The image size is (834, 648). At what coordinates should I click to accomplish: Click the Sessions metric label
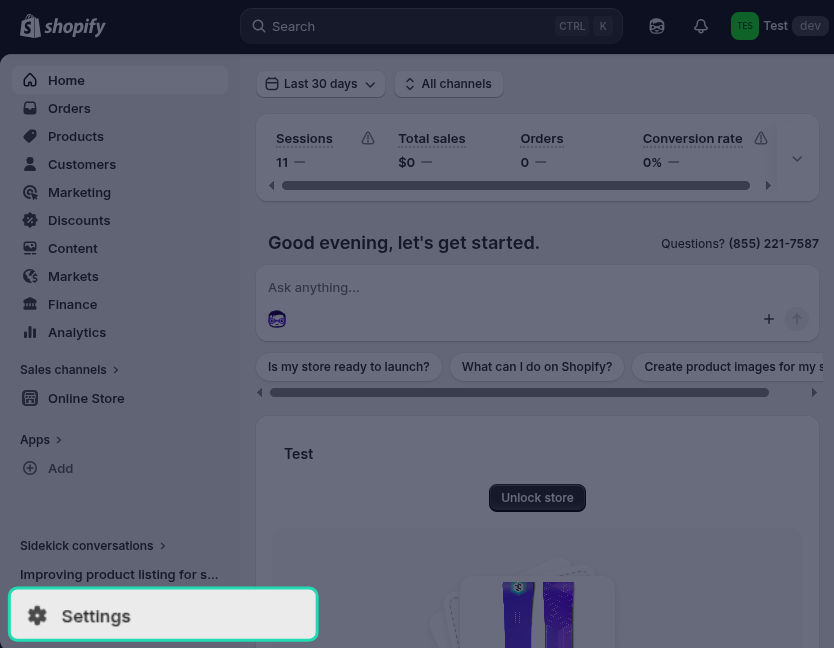[304, 139]
